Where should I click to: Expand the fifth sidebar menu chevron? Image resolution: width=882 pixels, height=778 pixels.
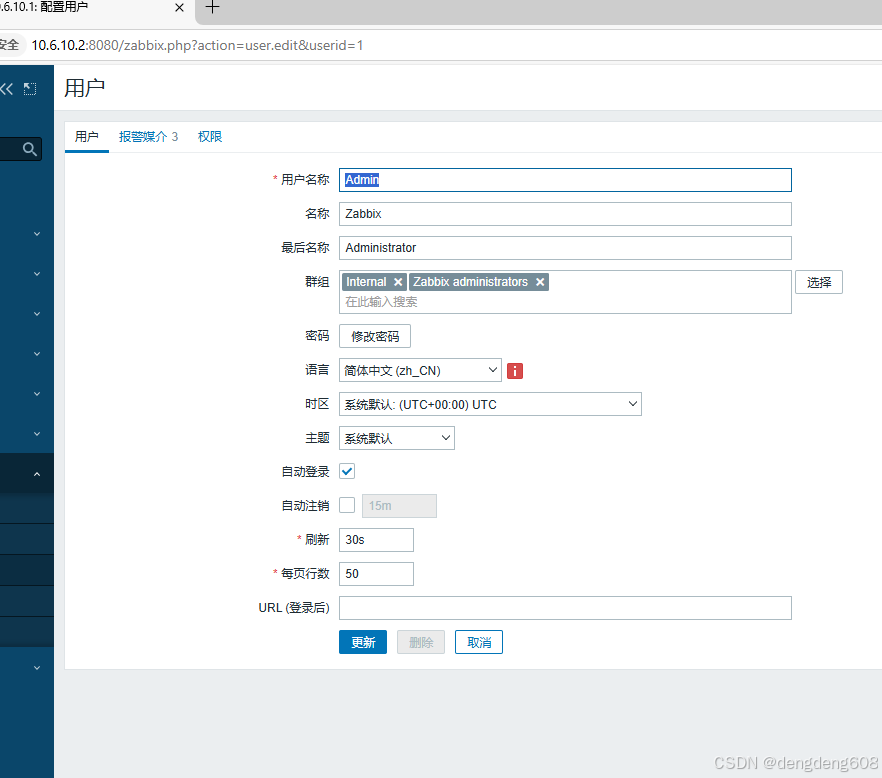pos(37,393)
